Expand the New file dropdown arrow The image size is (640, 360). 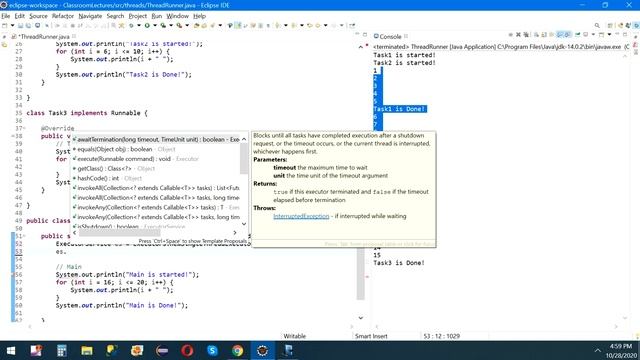click(x=13, y=25)
